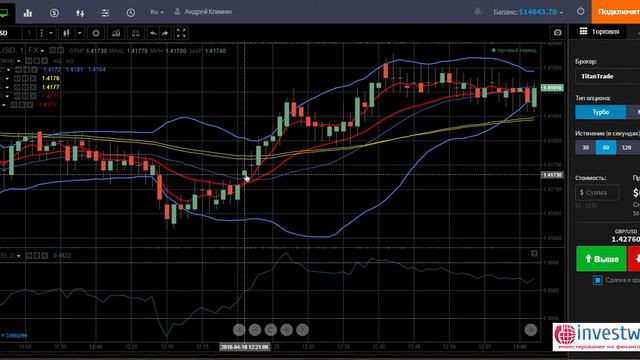Viewport: 640px width, 360px height.
Task: Click the power logout icon
Action: [x=580, y=11]
